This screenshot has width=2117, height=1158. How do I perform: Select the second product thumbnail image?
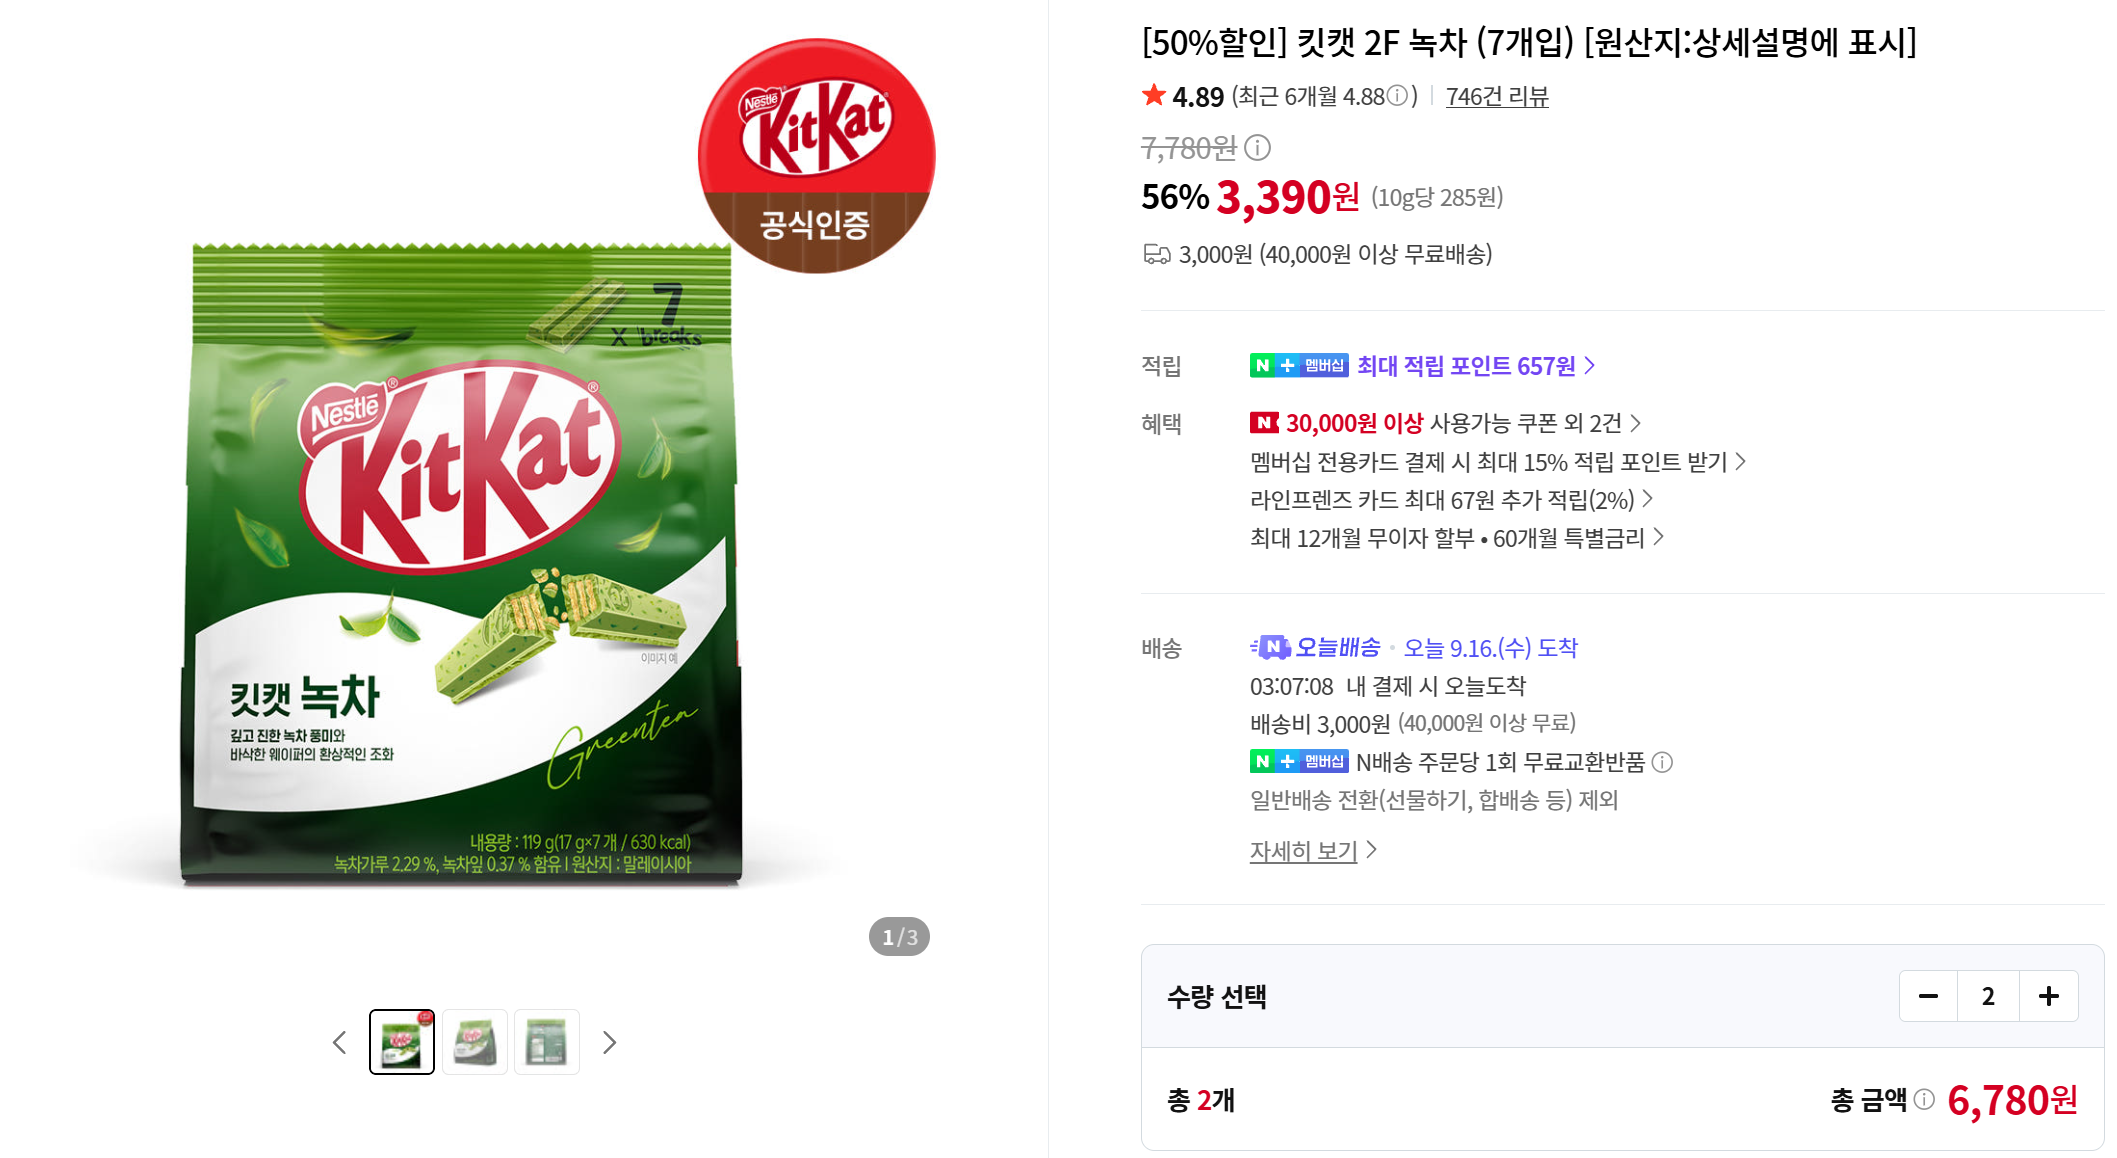tap(475, 1042)
